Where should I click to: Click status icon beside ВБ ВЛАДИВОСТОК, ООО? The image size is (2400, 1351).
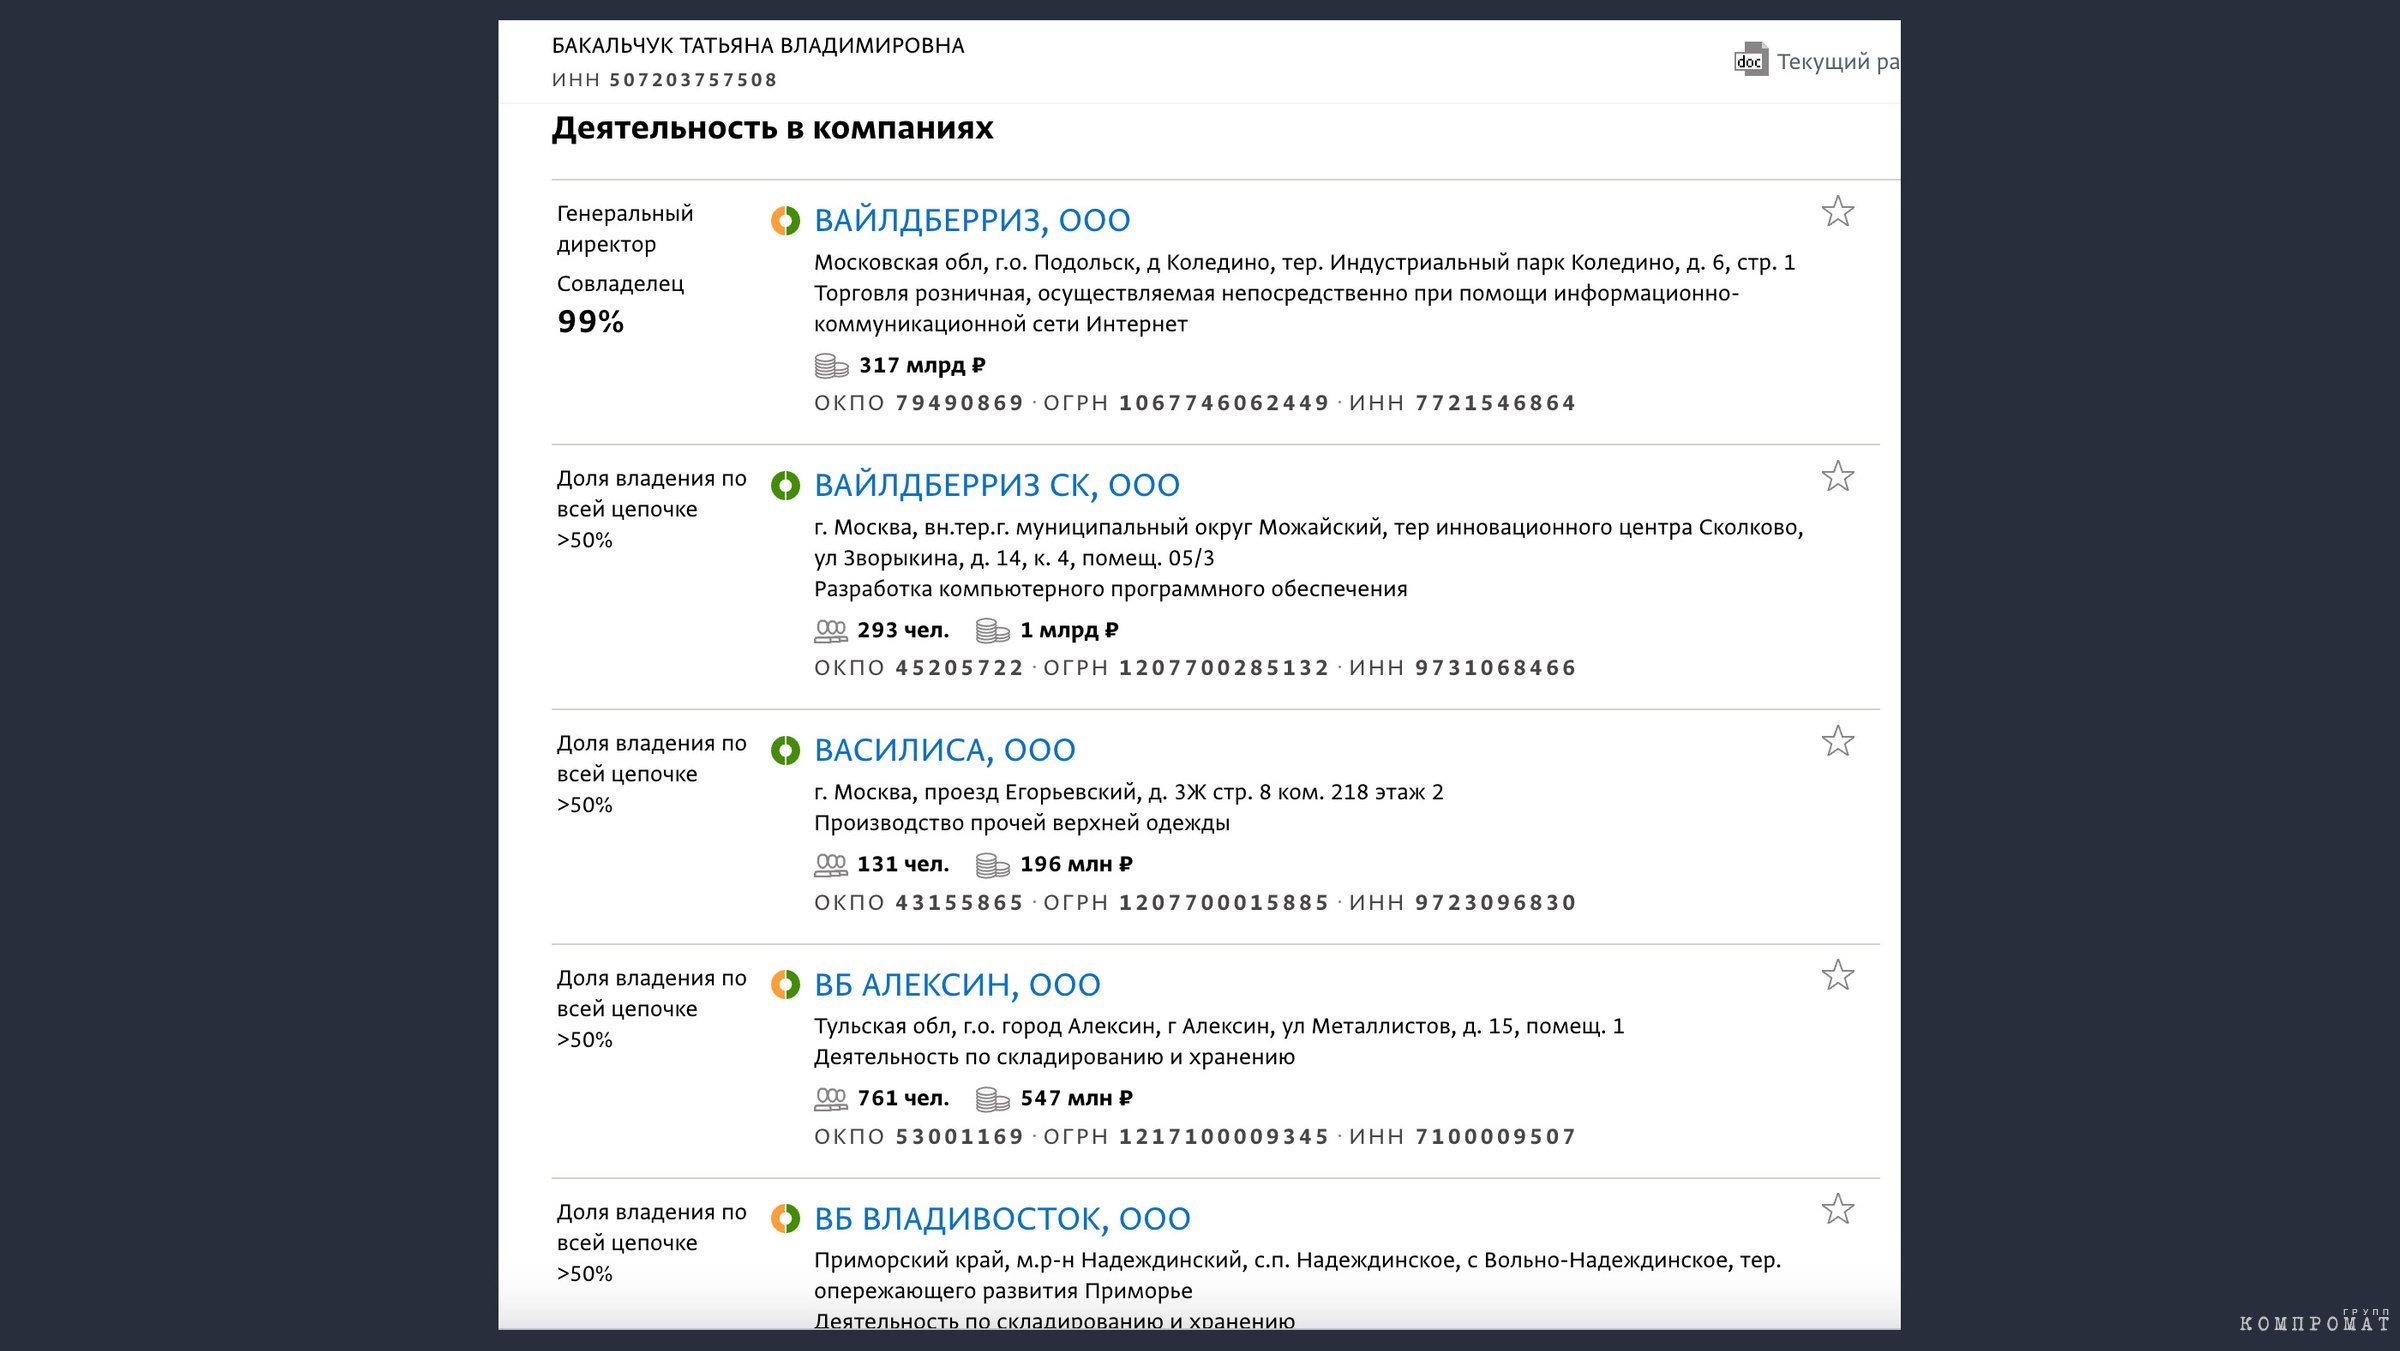[x=785, y=1219]
